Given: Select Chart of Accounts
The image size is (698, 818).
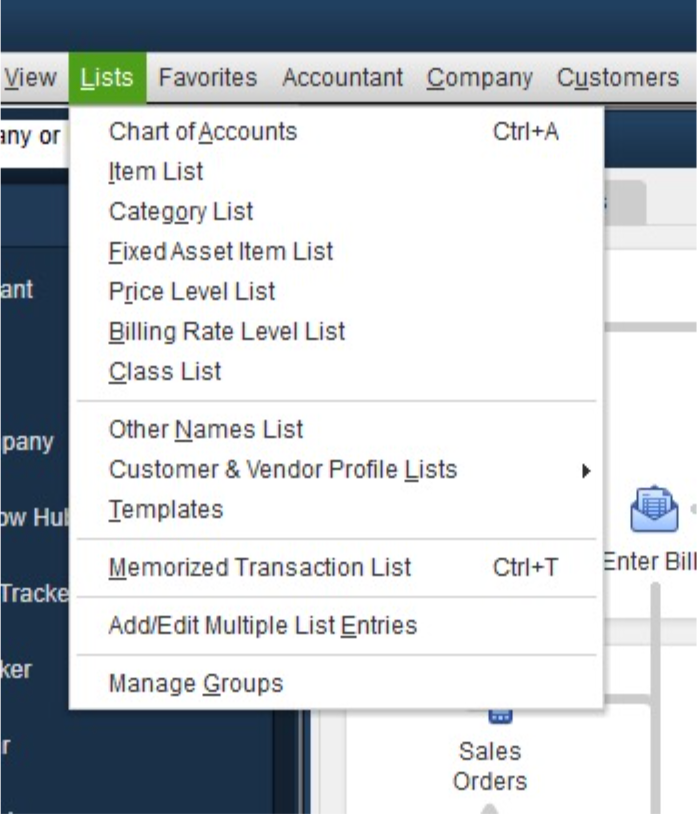Looking at the screenshot, I should [336, 131].
